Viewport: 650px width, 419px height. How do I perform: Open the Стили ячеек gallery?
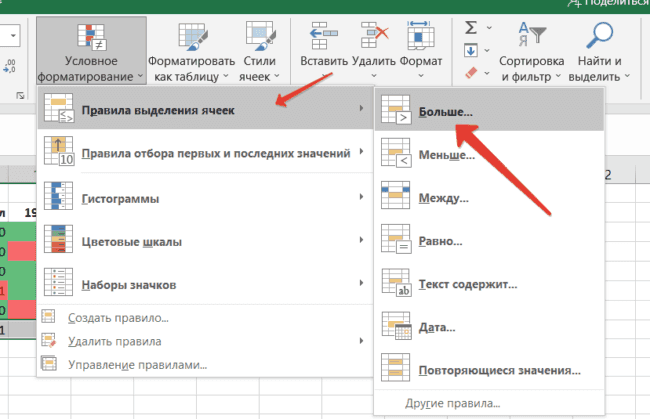tap(261, 38)
